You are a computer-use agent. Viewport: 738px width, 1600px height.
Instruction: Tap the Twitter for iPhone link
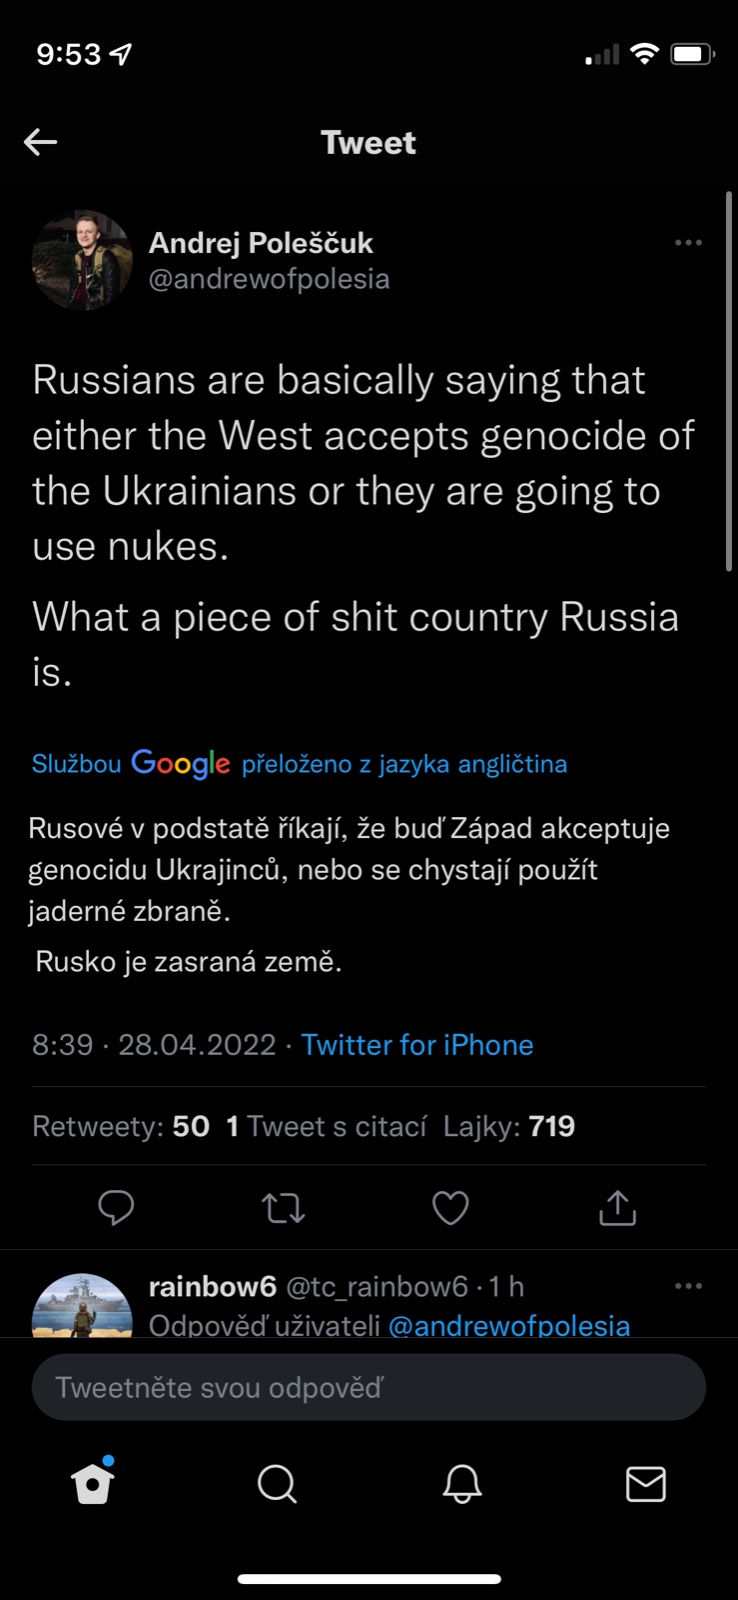[x=417, y=1045]
